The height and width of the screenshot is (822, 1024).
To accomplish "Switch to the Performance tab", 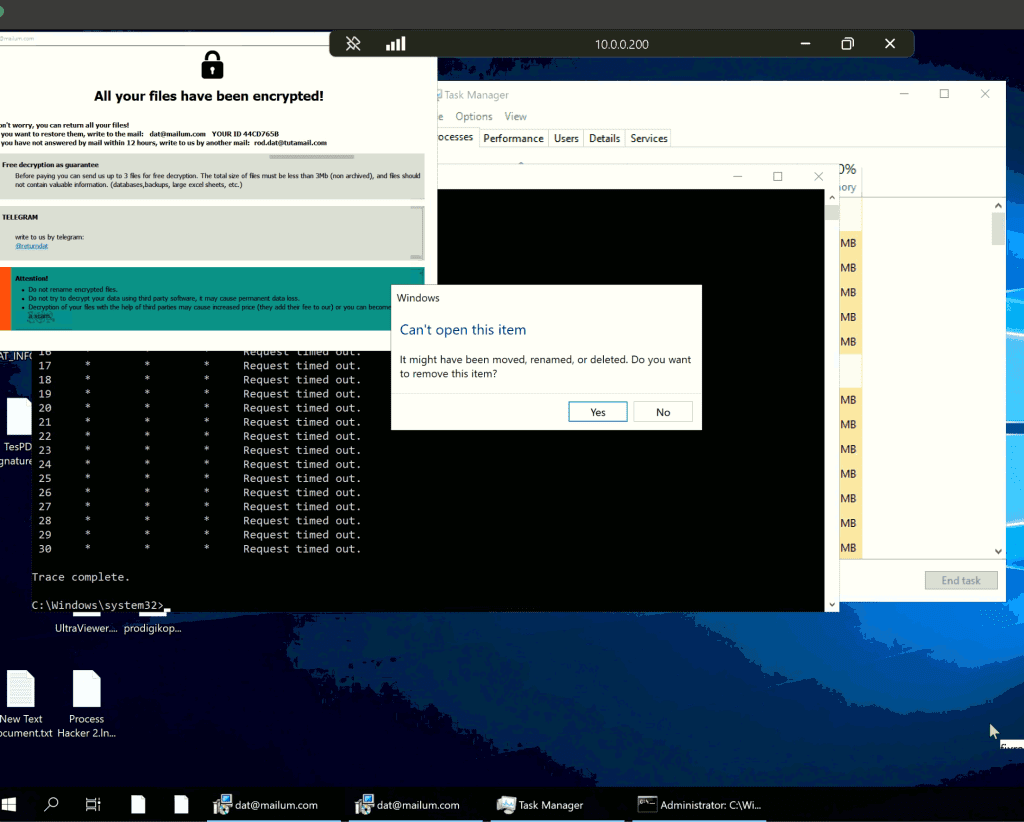I will [513, 138].
